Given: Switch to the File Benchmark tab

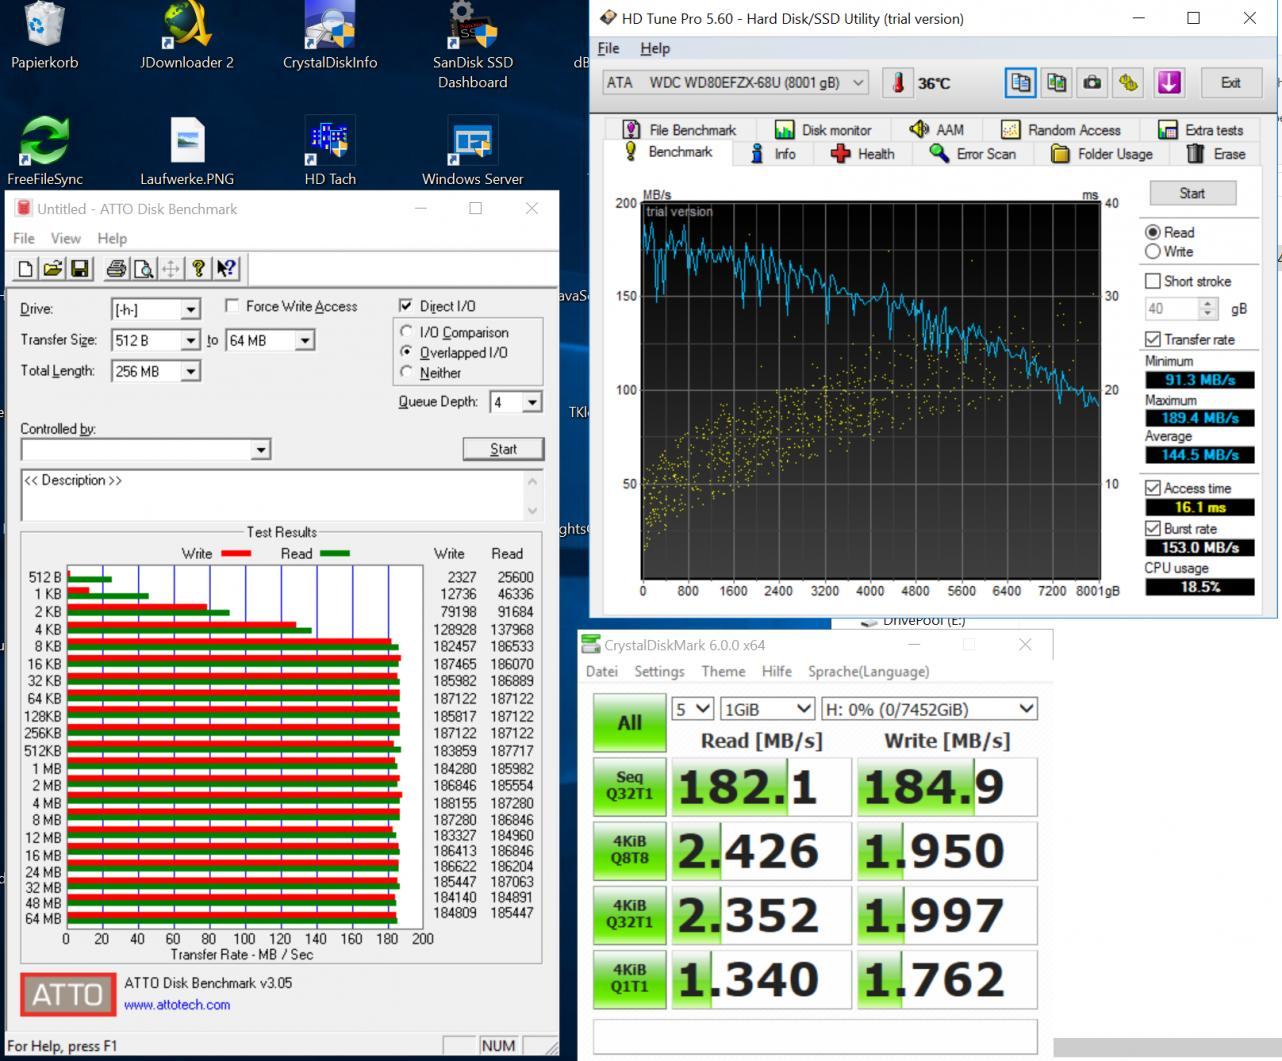Looking at the screenshot, I should [679, 130].
